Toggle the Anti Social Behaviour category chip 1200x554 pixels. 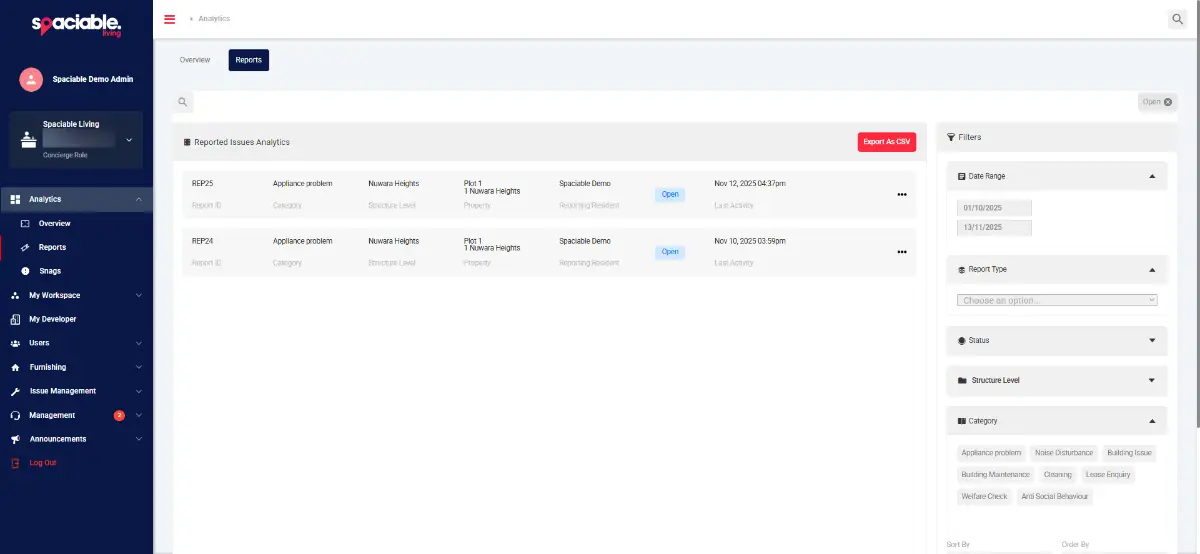pyautogui.click(x=1056, y=497)
